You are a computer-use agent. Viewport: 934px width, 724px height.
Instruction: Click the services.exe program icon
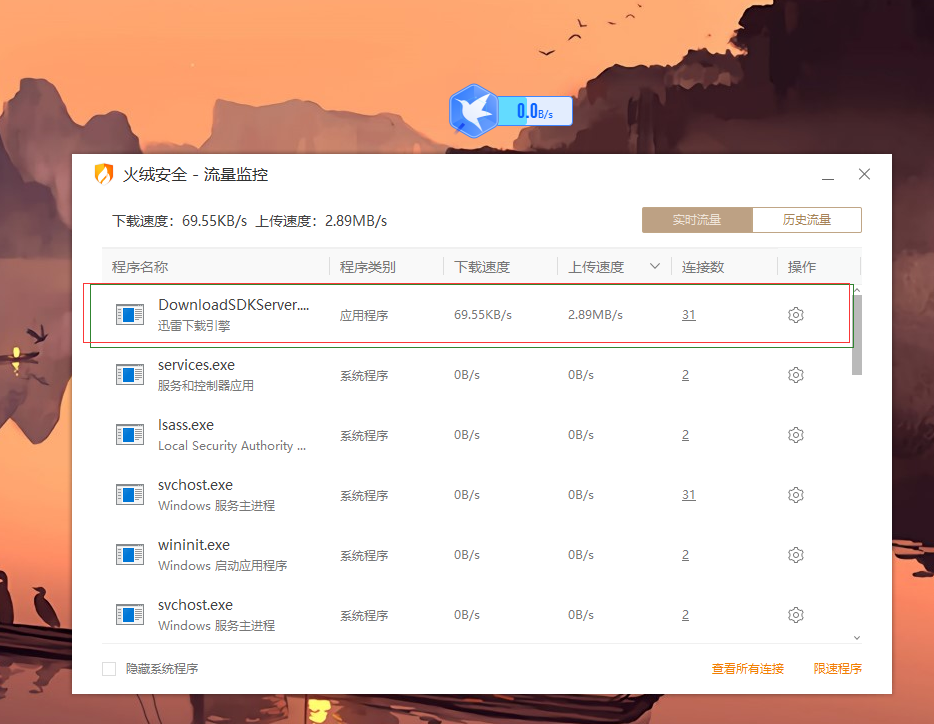point(130,374)
